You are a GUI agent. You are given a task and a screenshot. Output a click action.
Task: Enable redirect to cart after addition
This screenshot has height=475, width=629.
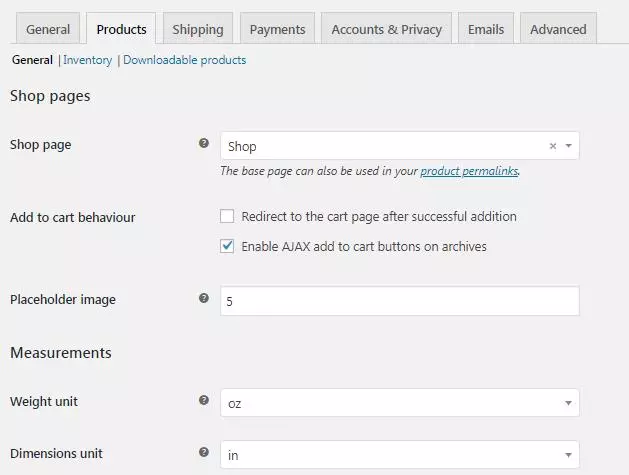(x=227, y=216)
